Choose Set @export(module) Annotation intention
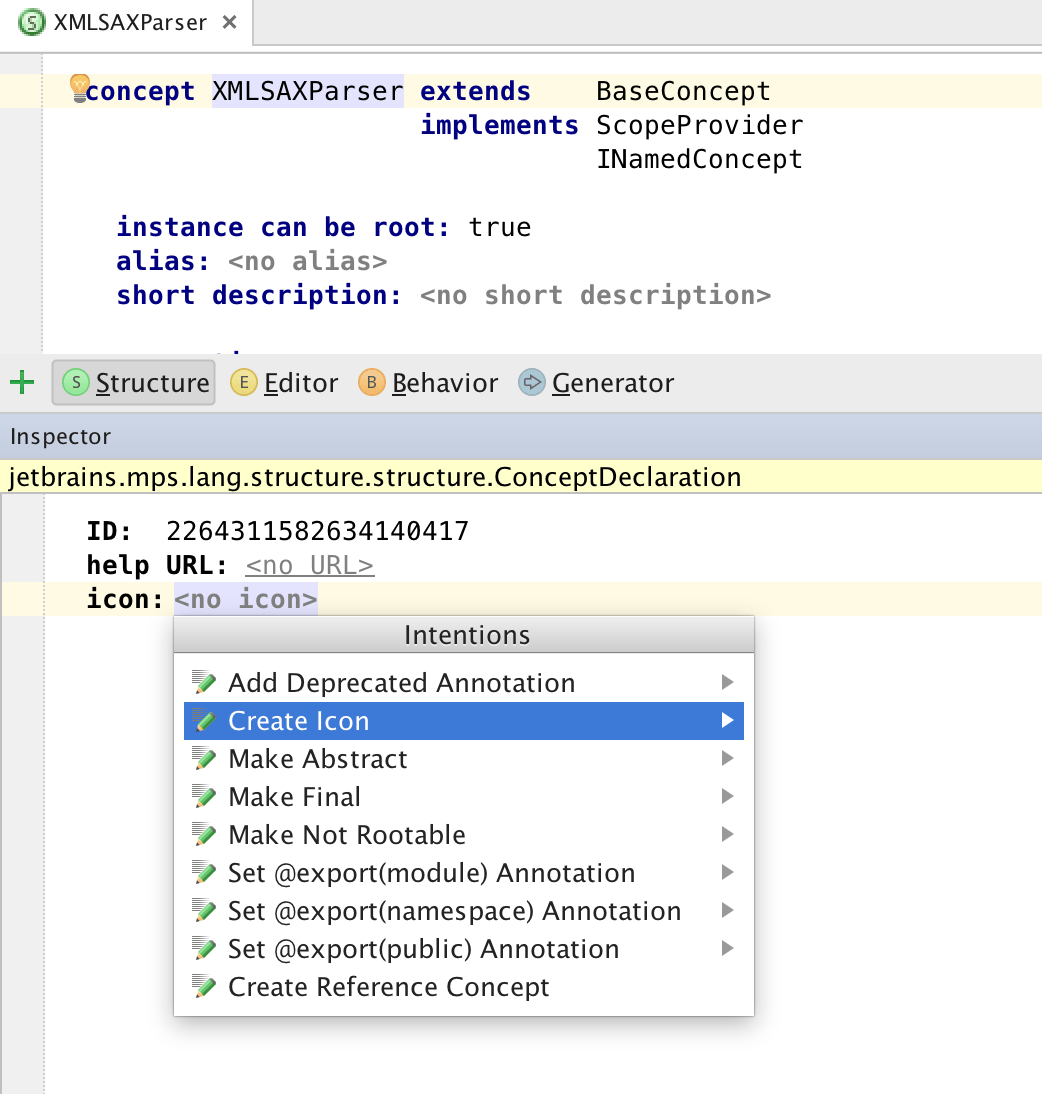Viewport: 1042px width, 1094px height. 431,873
